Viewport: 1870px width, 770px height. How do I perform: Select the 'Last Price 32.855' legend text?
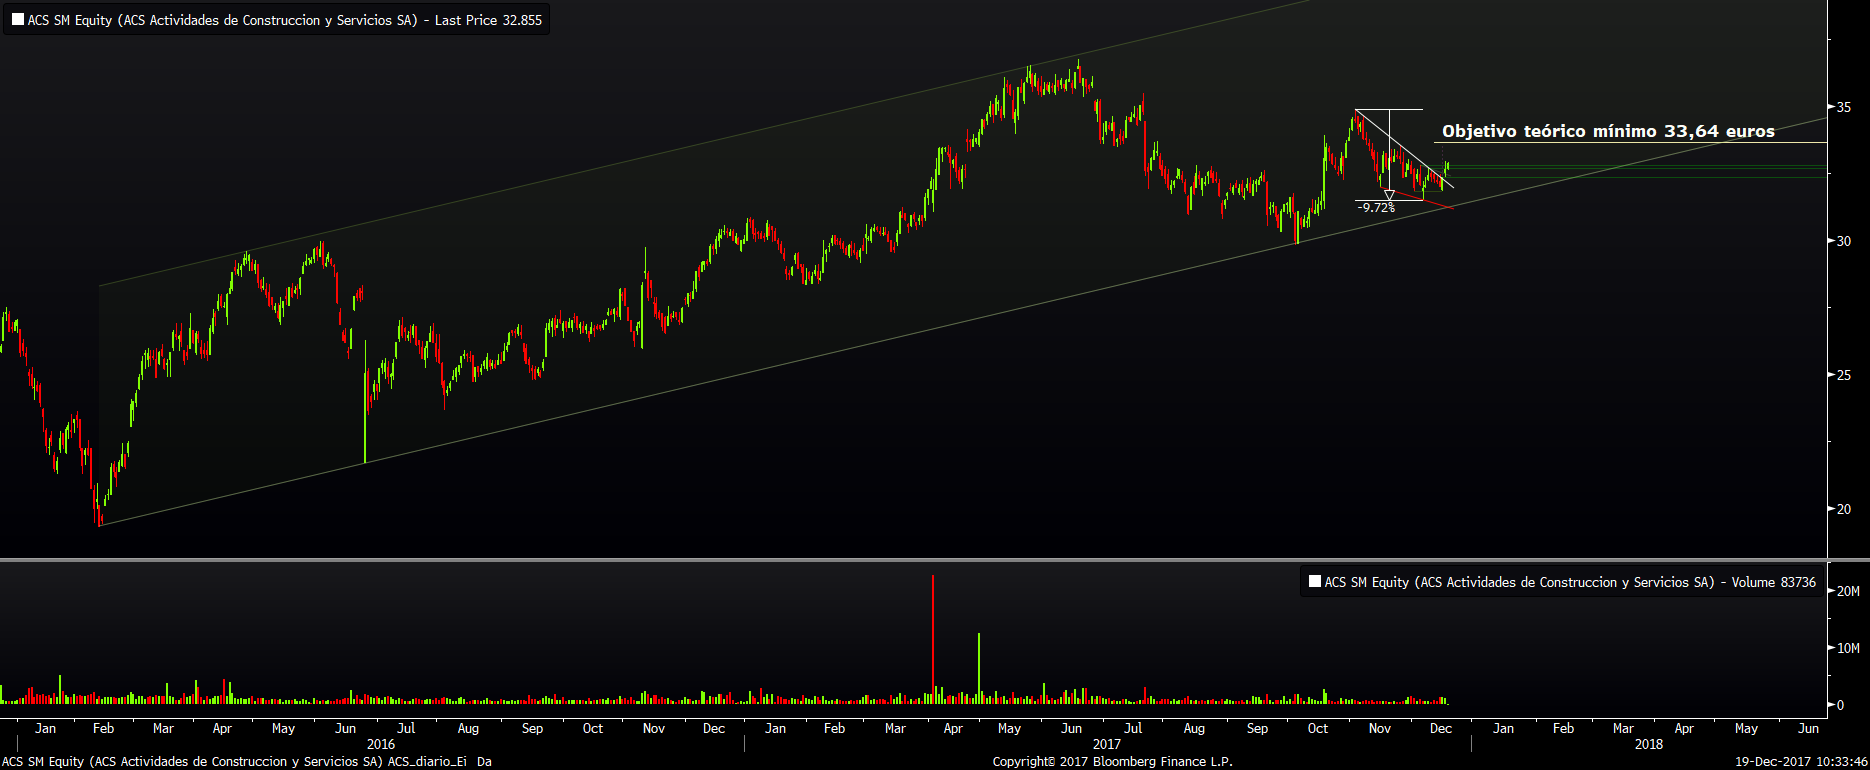pyautogui.click(x=488, y=20)
